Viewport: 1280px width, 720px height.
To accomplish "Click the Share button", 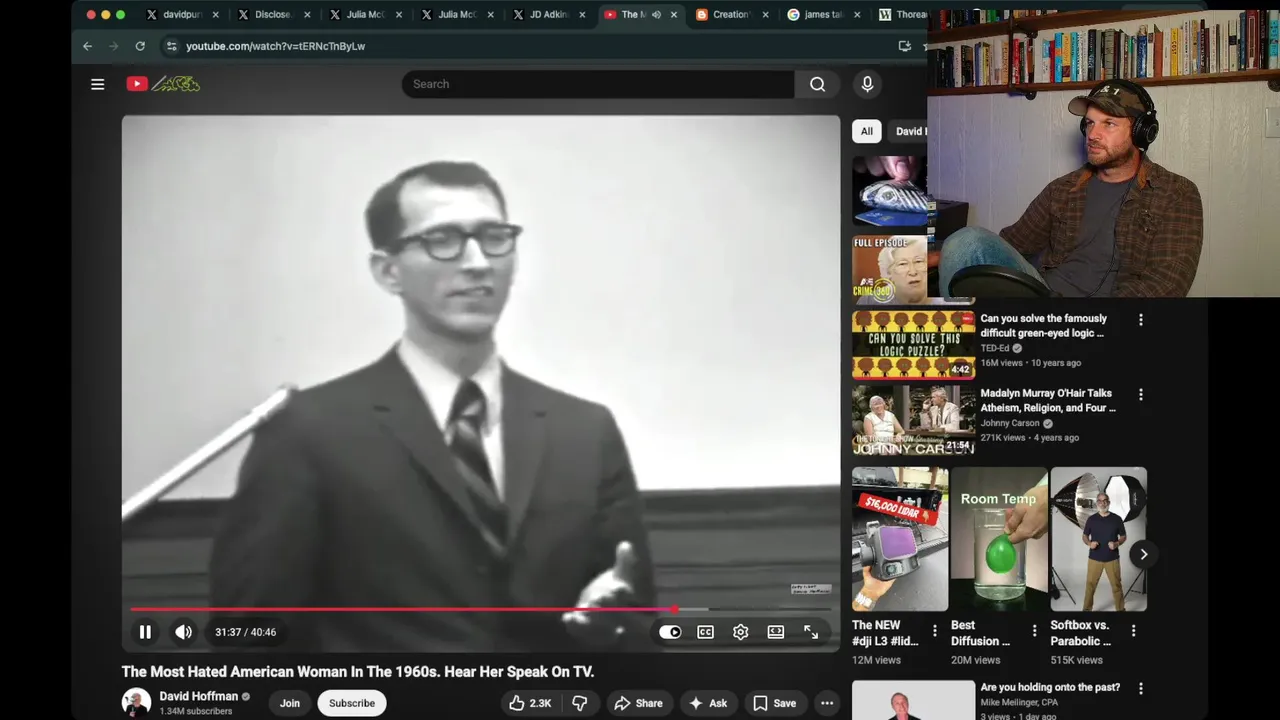I will coord(638,703).
